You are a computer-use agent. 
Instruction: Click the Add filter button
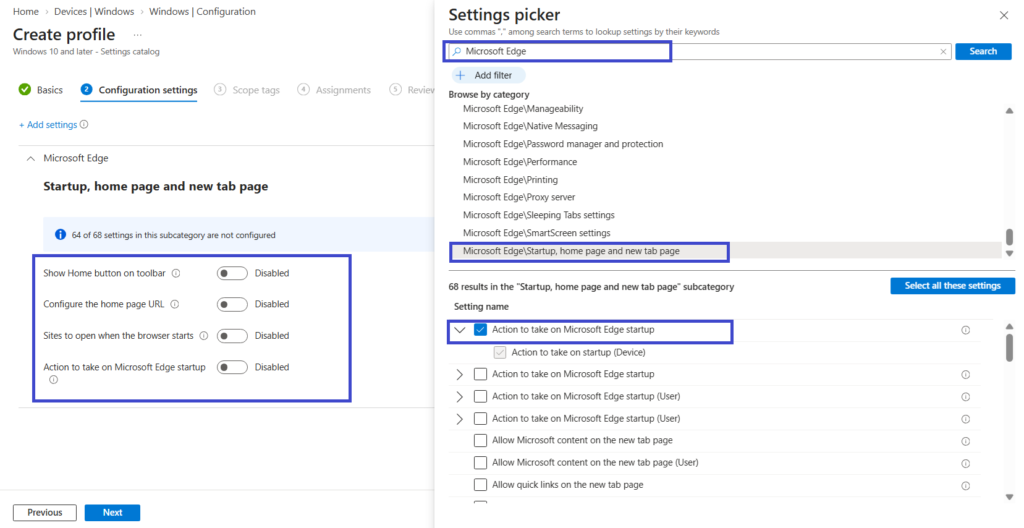click(487, 75)
